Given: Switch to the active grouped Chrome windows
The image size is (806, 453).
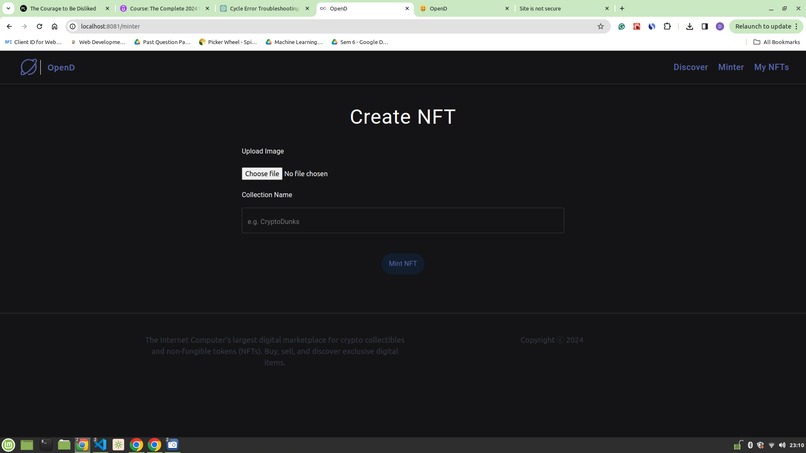Looking at the screenshot, I should pos(82,445).
